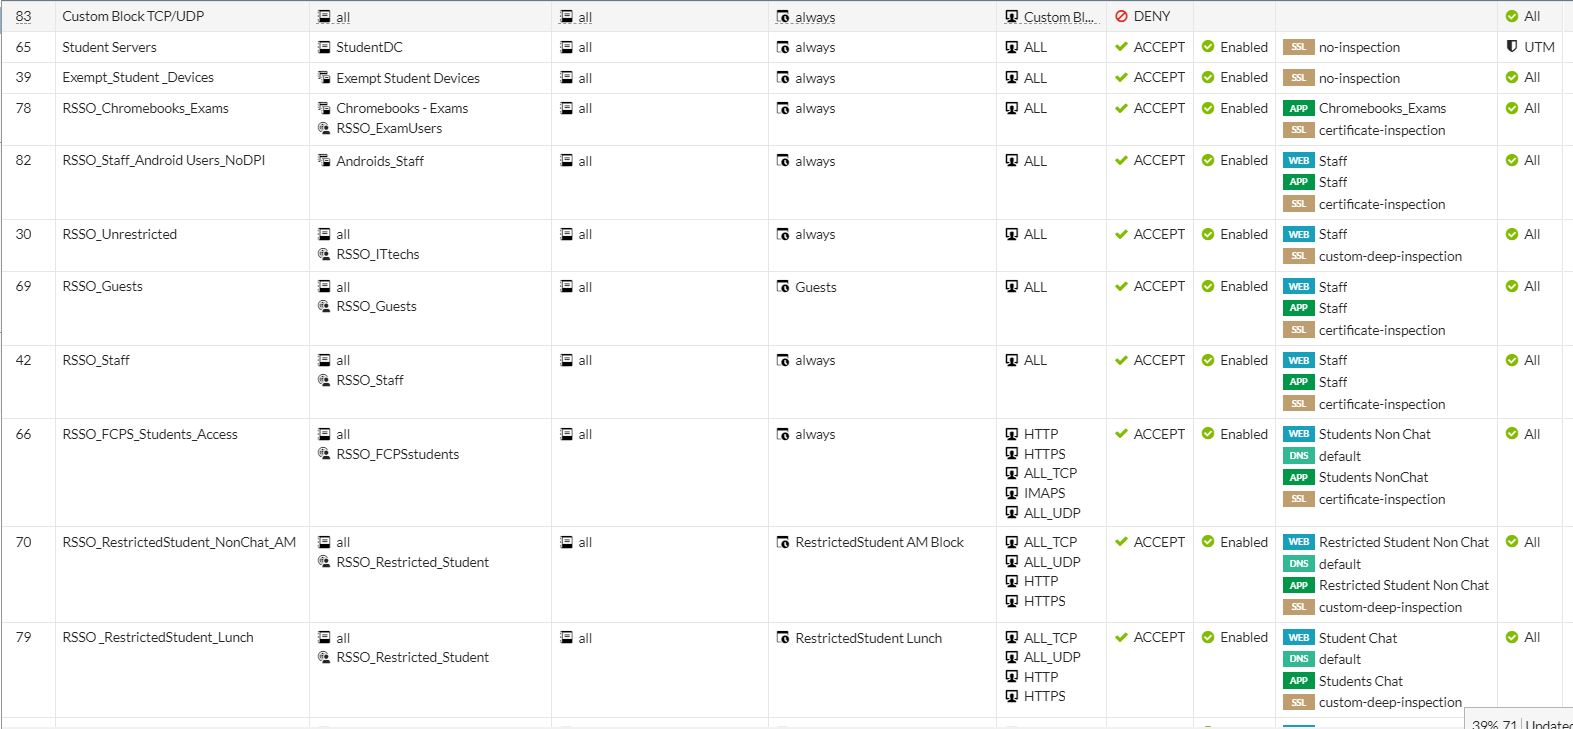The height and width of the screenshot is (729, 1573).
Task: Click the DNS badge in RSSO_FCPS_Students_Access row
Action: (x=1298, y=456)
